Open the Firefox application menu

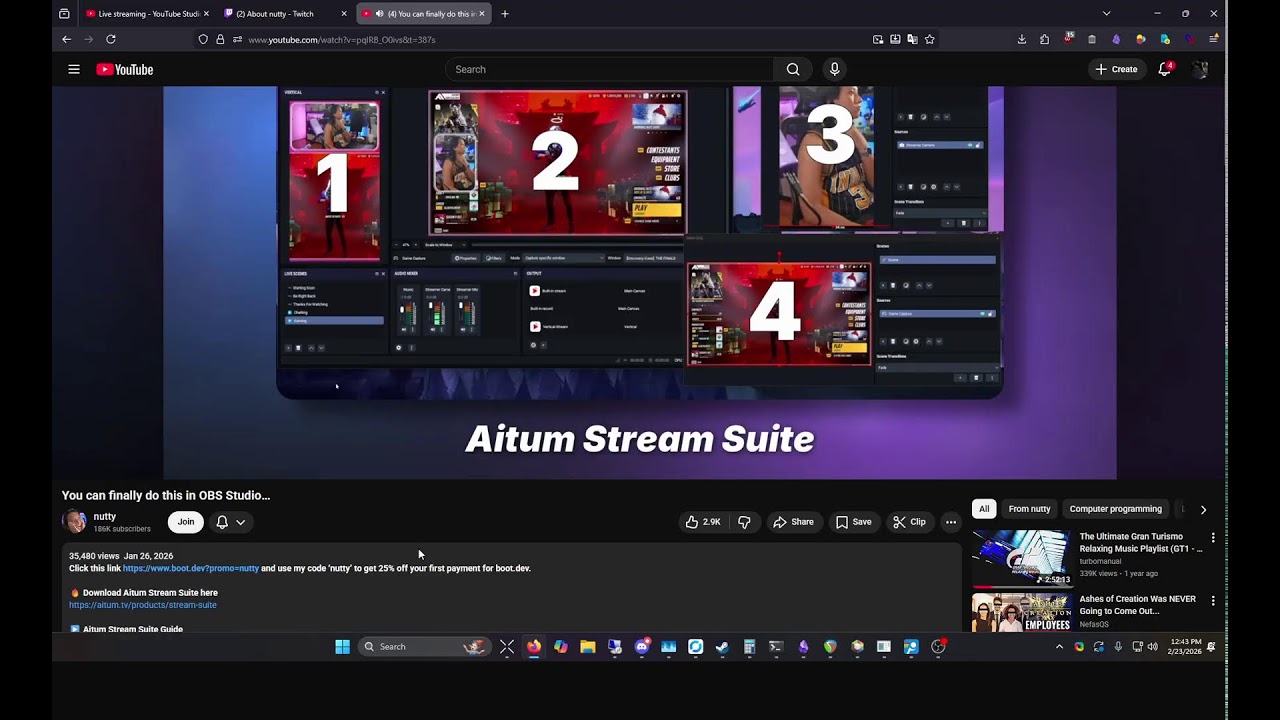pyautogui.click(x=1214, y=39)
